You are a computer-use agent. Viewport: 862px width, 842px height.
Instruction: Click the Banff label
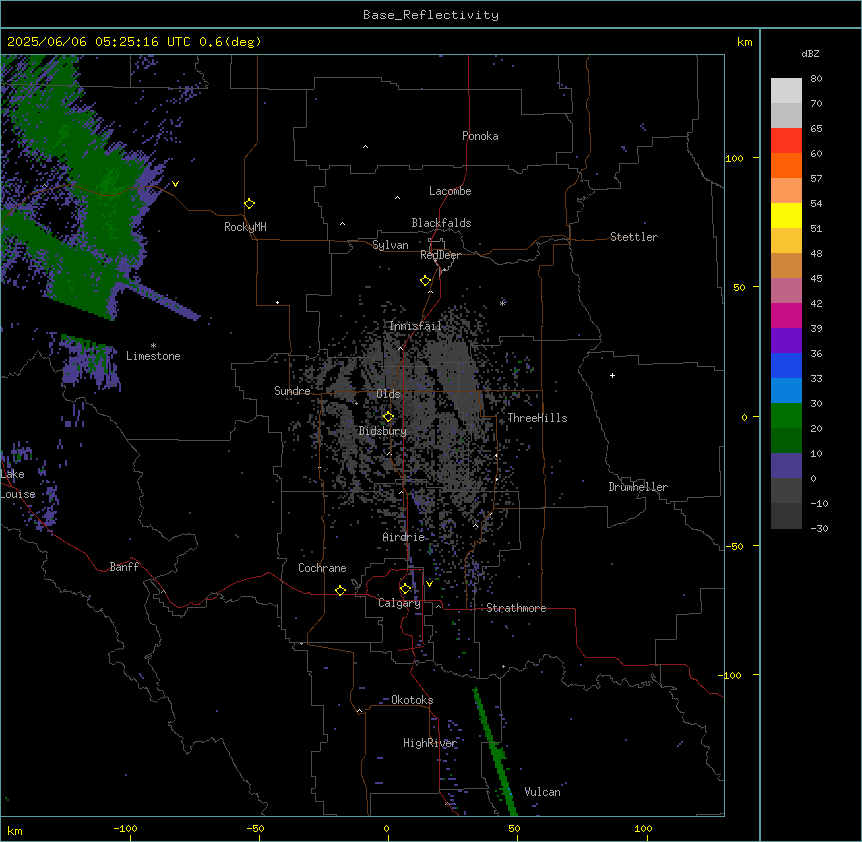(124, 567)
